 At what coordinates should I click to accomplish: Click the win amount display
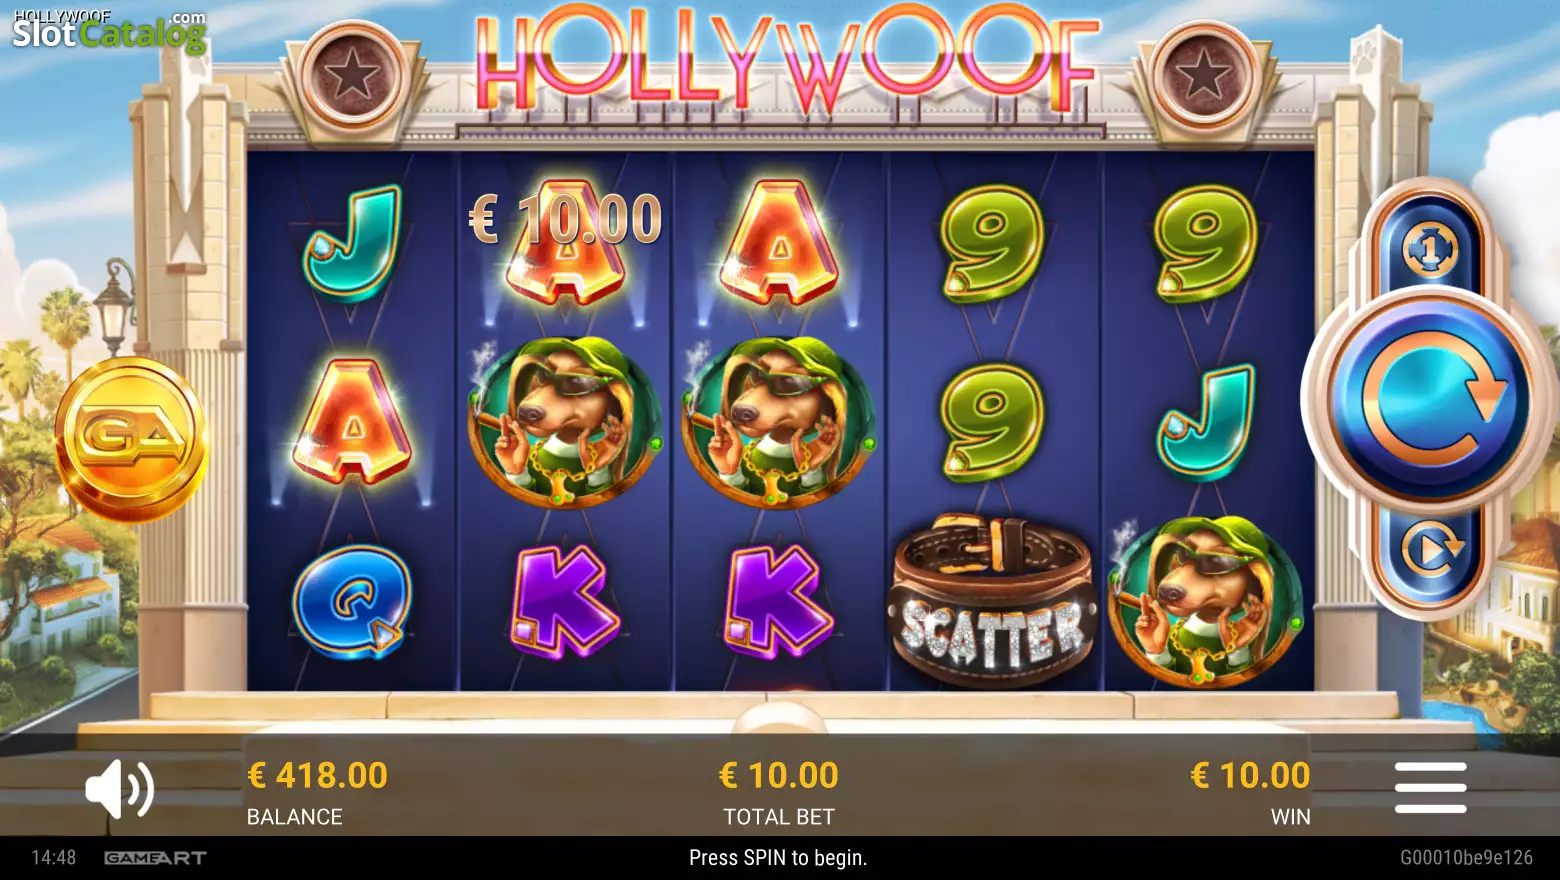pyautogui.click(x=1250, y=775)
